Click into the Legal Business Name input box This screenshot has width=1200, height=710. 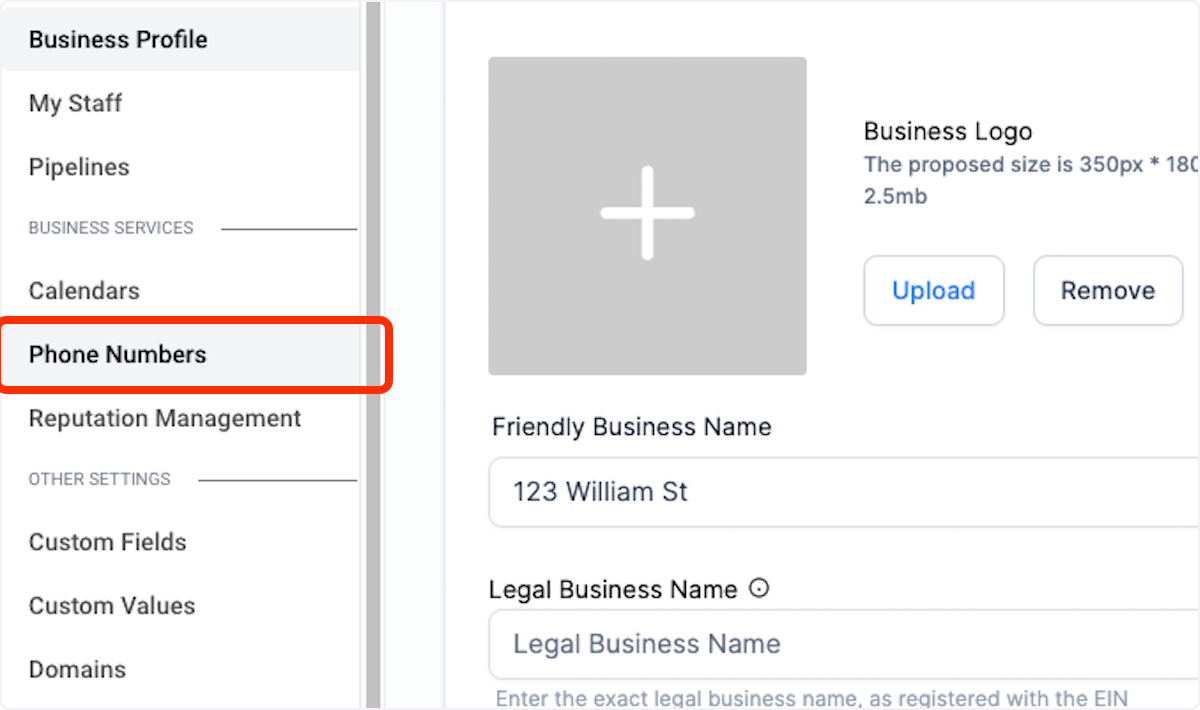click(x=840, y=644)
